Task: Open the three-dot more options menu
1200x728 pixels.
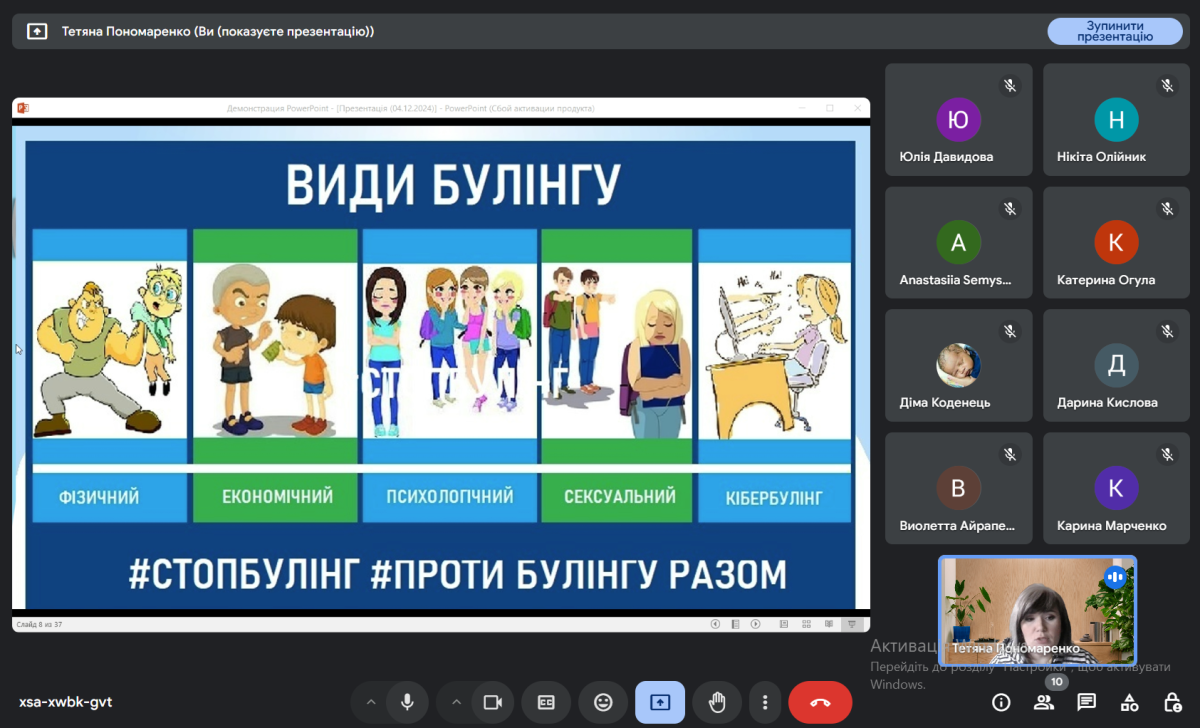Action: click(765, 702)
